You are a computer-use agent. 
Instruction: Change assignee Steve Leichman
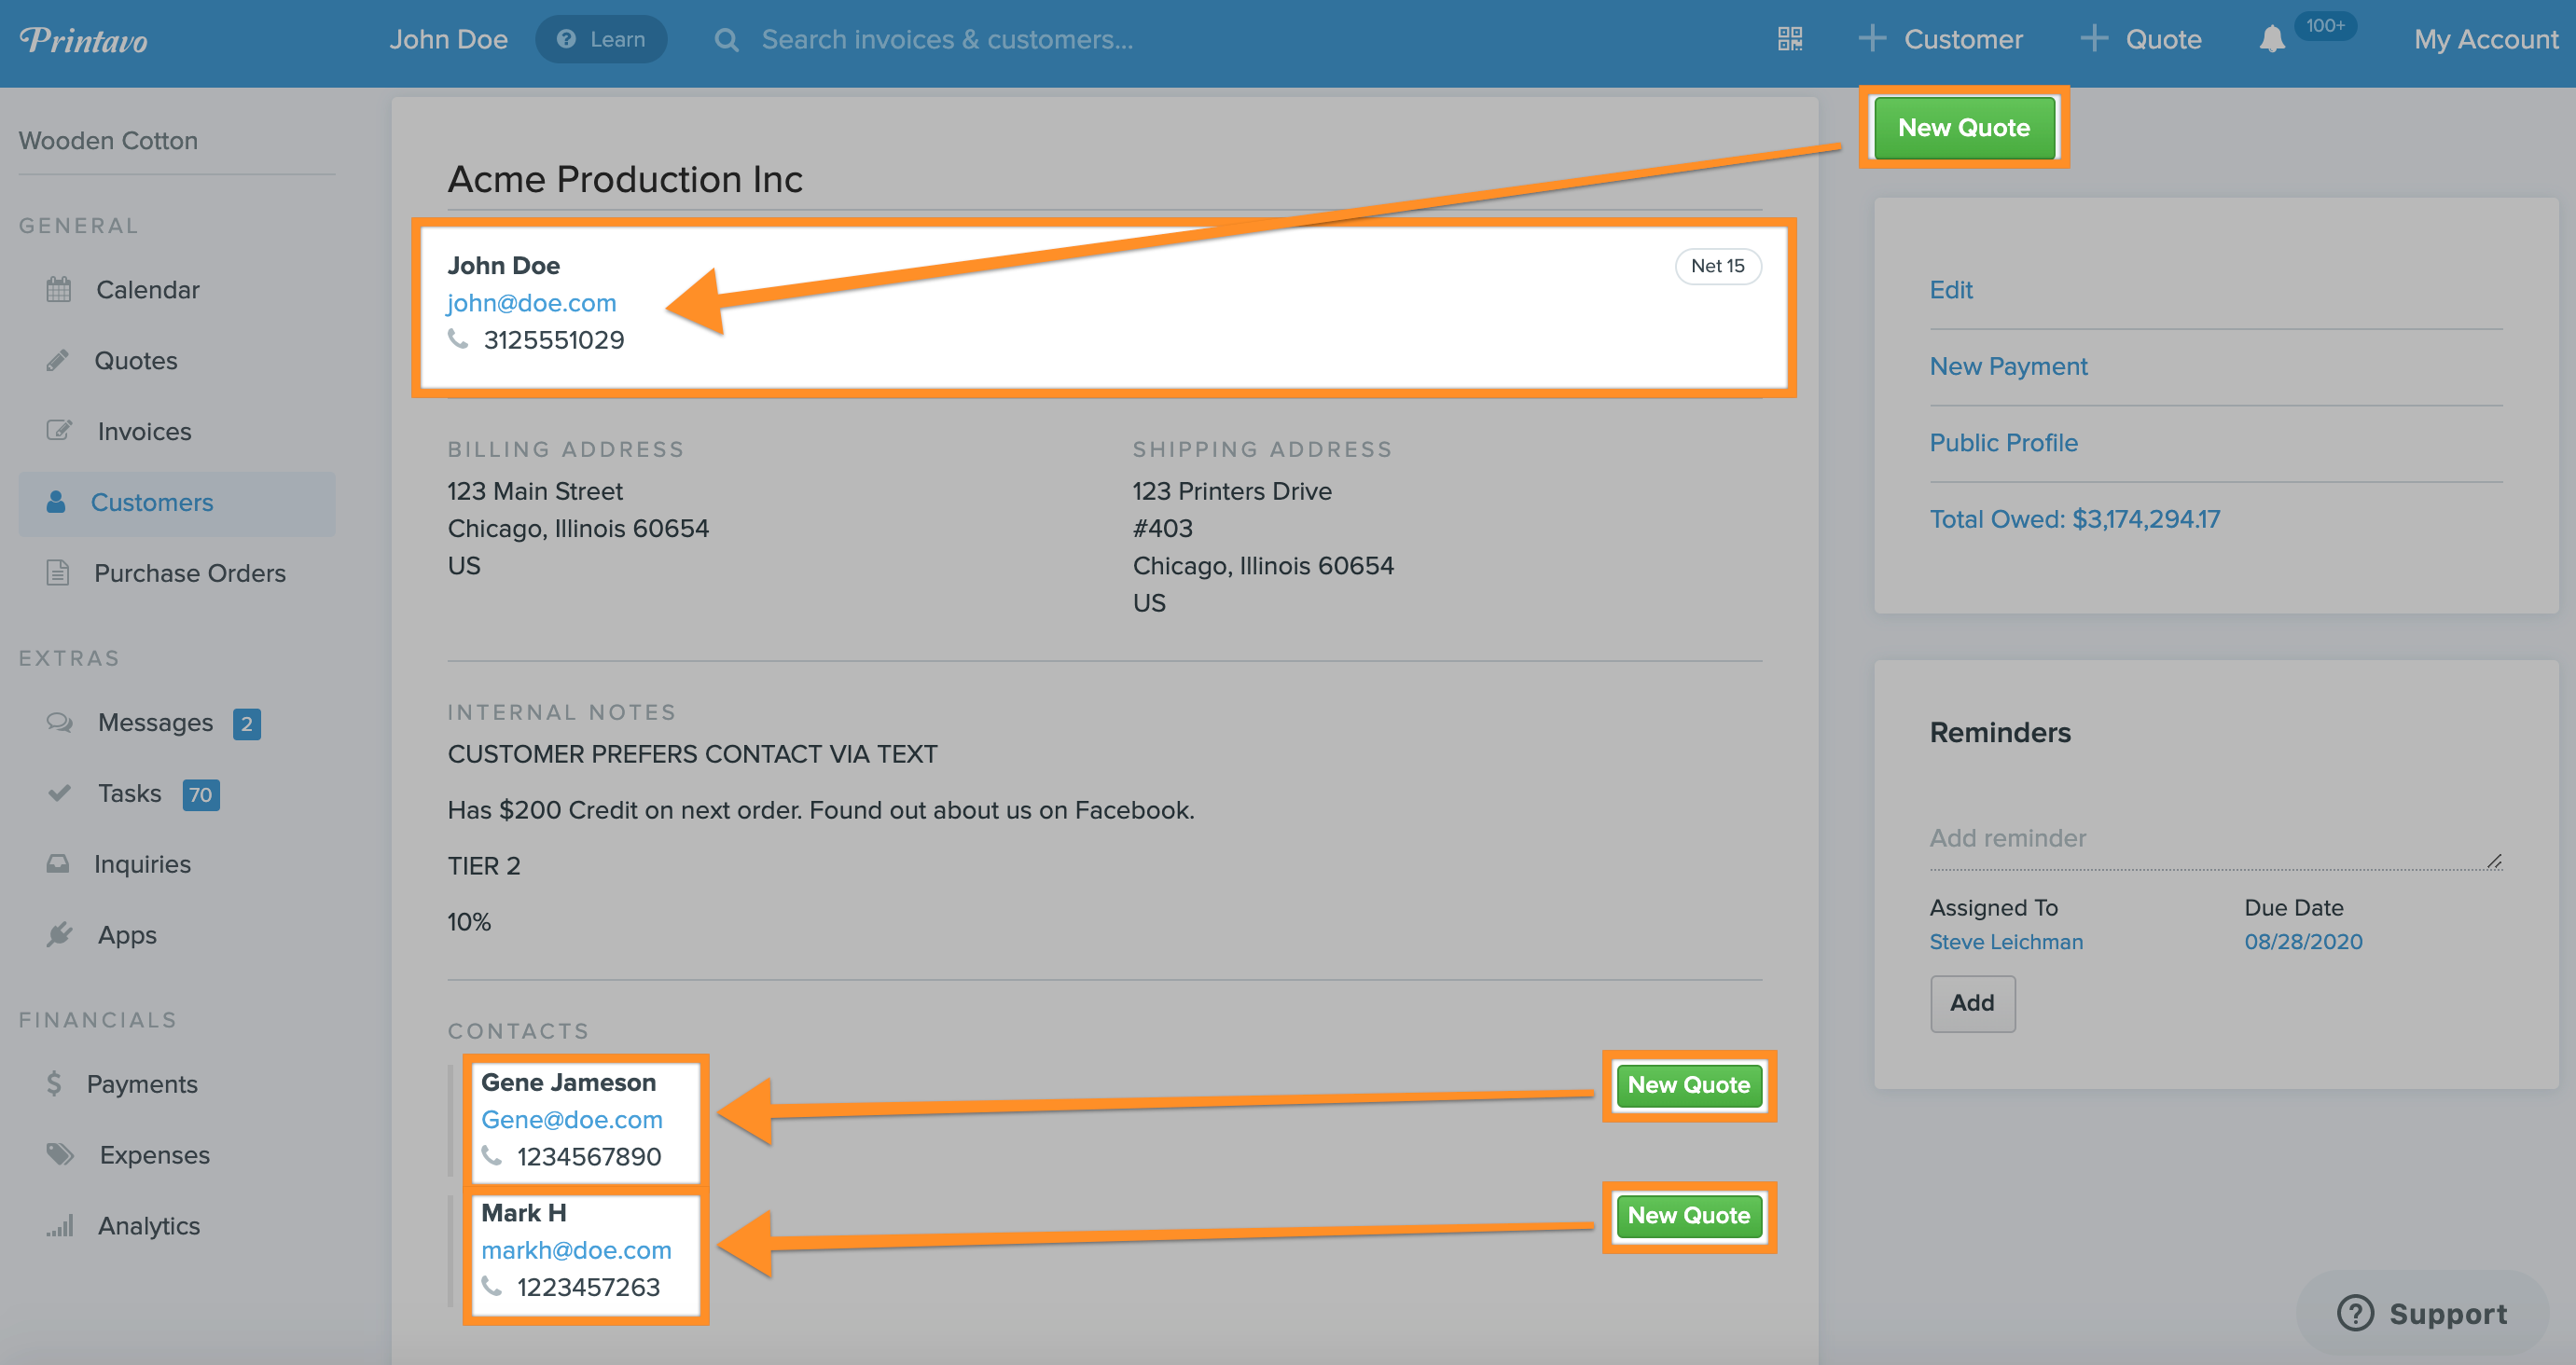coord(2006,942)
